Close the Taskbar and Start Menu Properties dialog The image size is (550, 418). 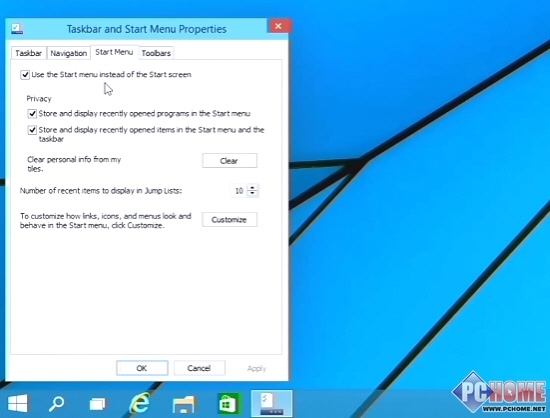click(x=279, y=26)
